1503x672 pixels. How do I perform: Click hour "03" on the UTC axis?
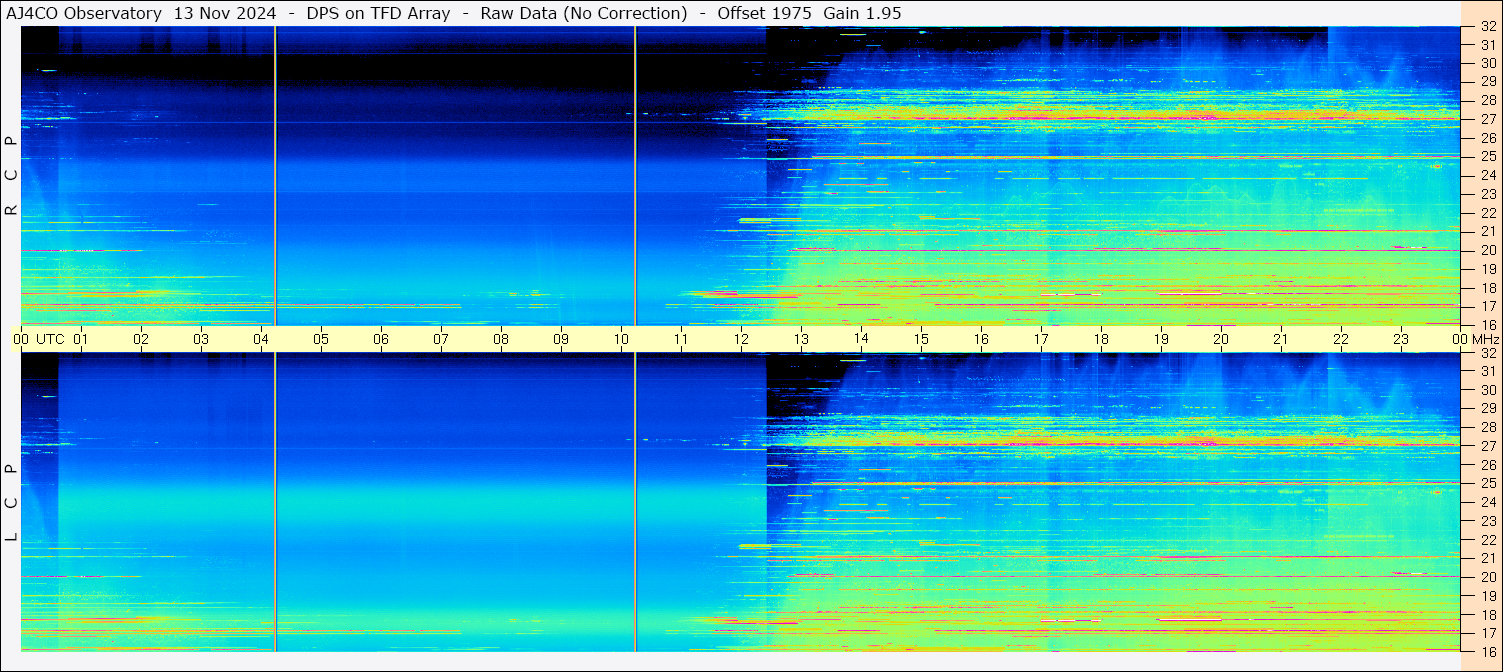[x=201, y=339]
